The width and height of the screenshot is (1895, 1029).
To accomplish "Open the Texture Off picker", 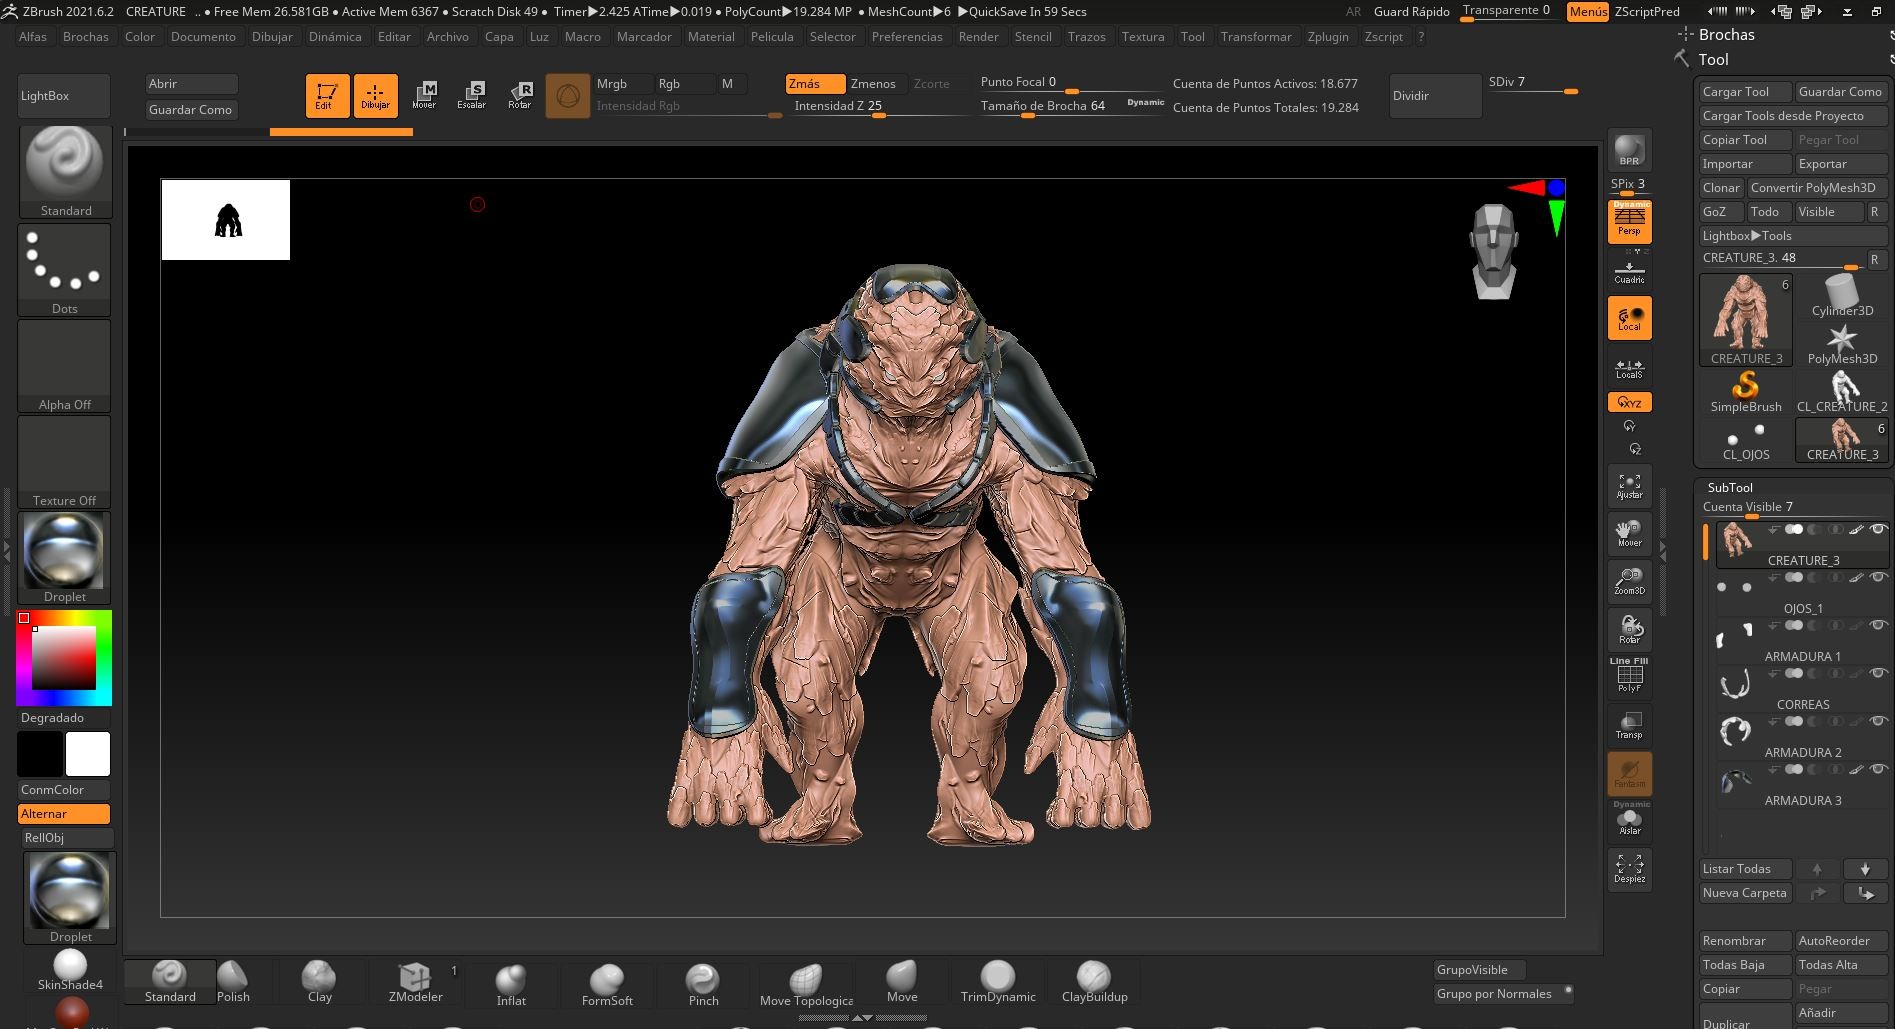I will click(65, 461).
